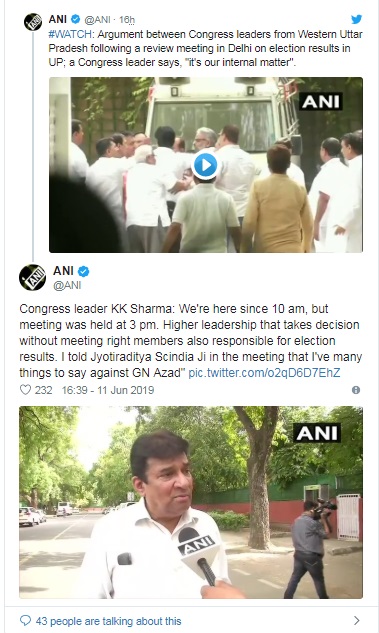The height and width of the screenshot is (633, 379).
Task: Open the #WATCH hashtag link
Action: pos(70,34)
